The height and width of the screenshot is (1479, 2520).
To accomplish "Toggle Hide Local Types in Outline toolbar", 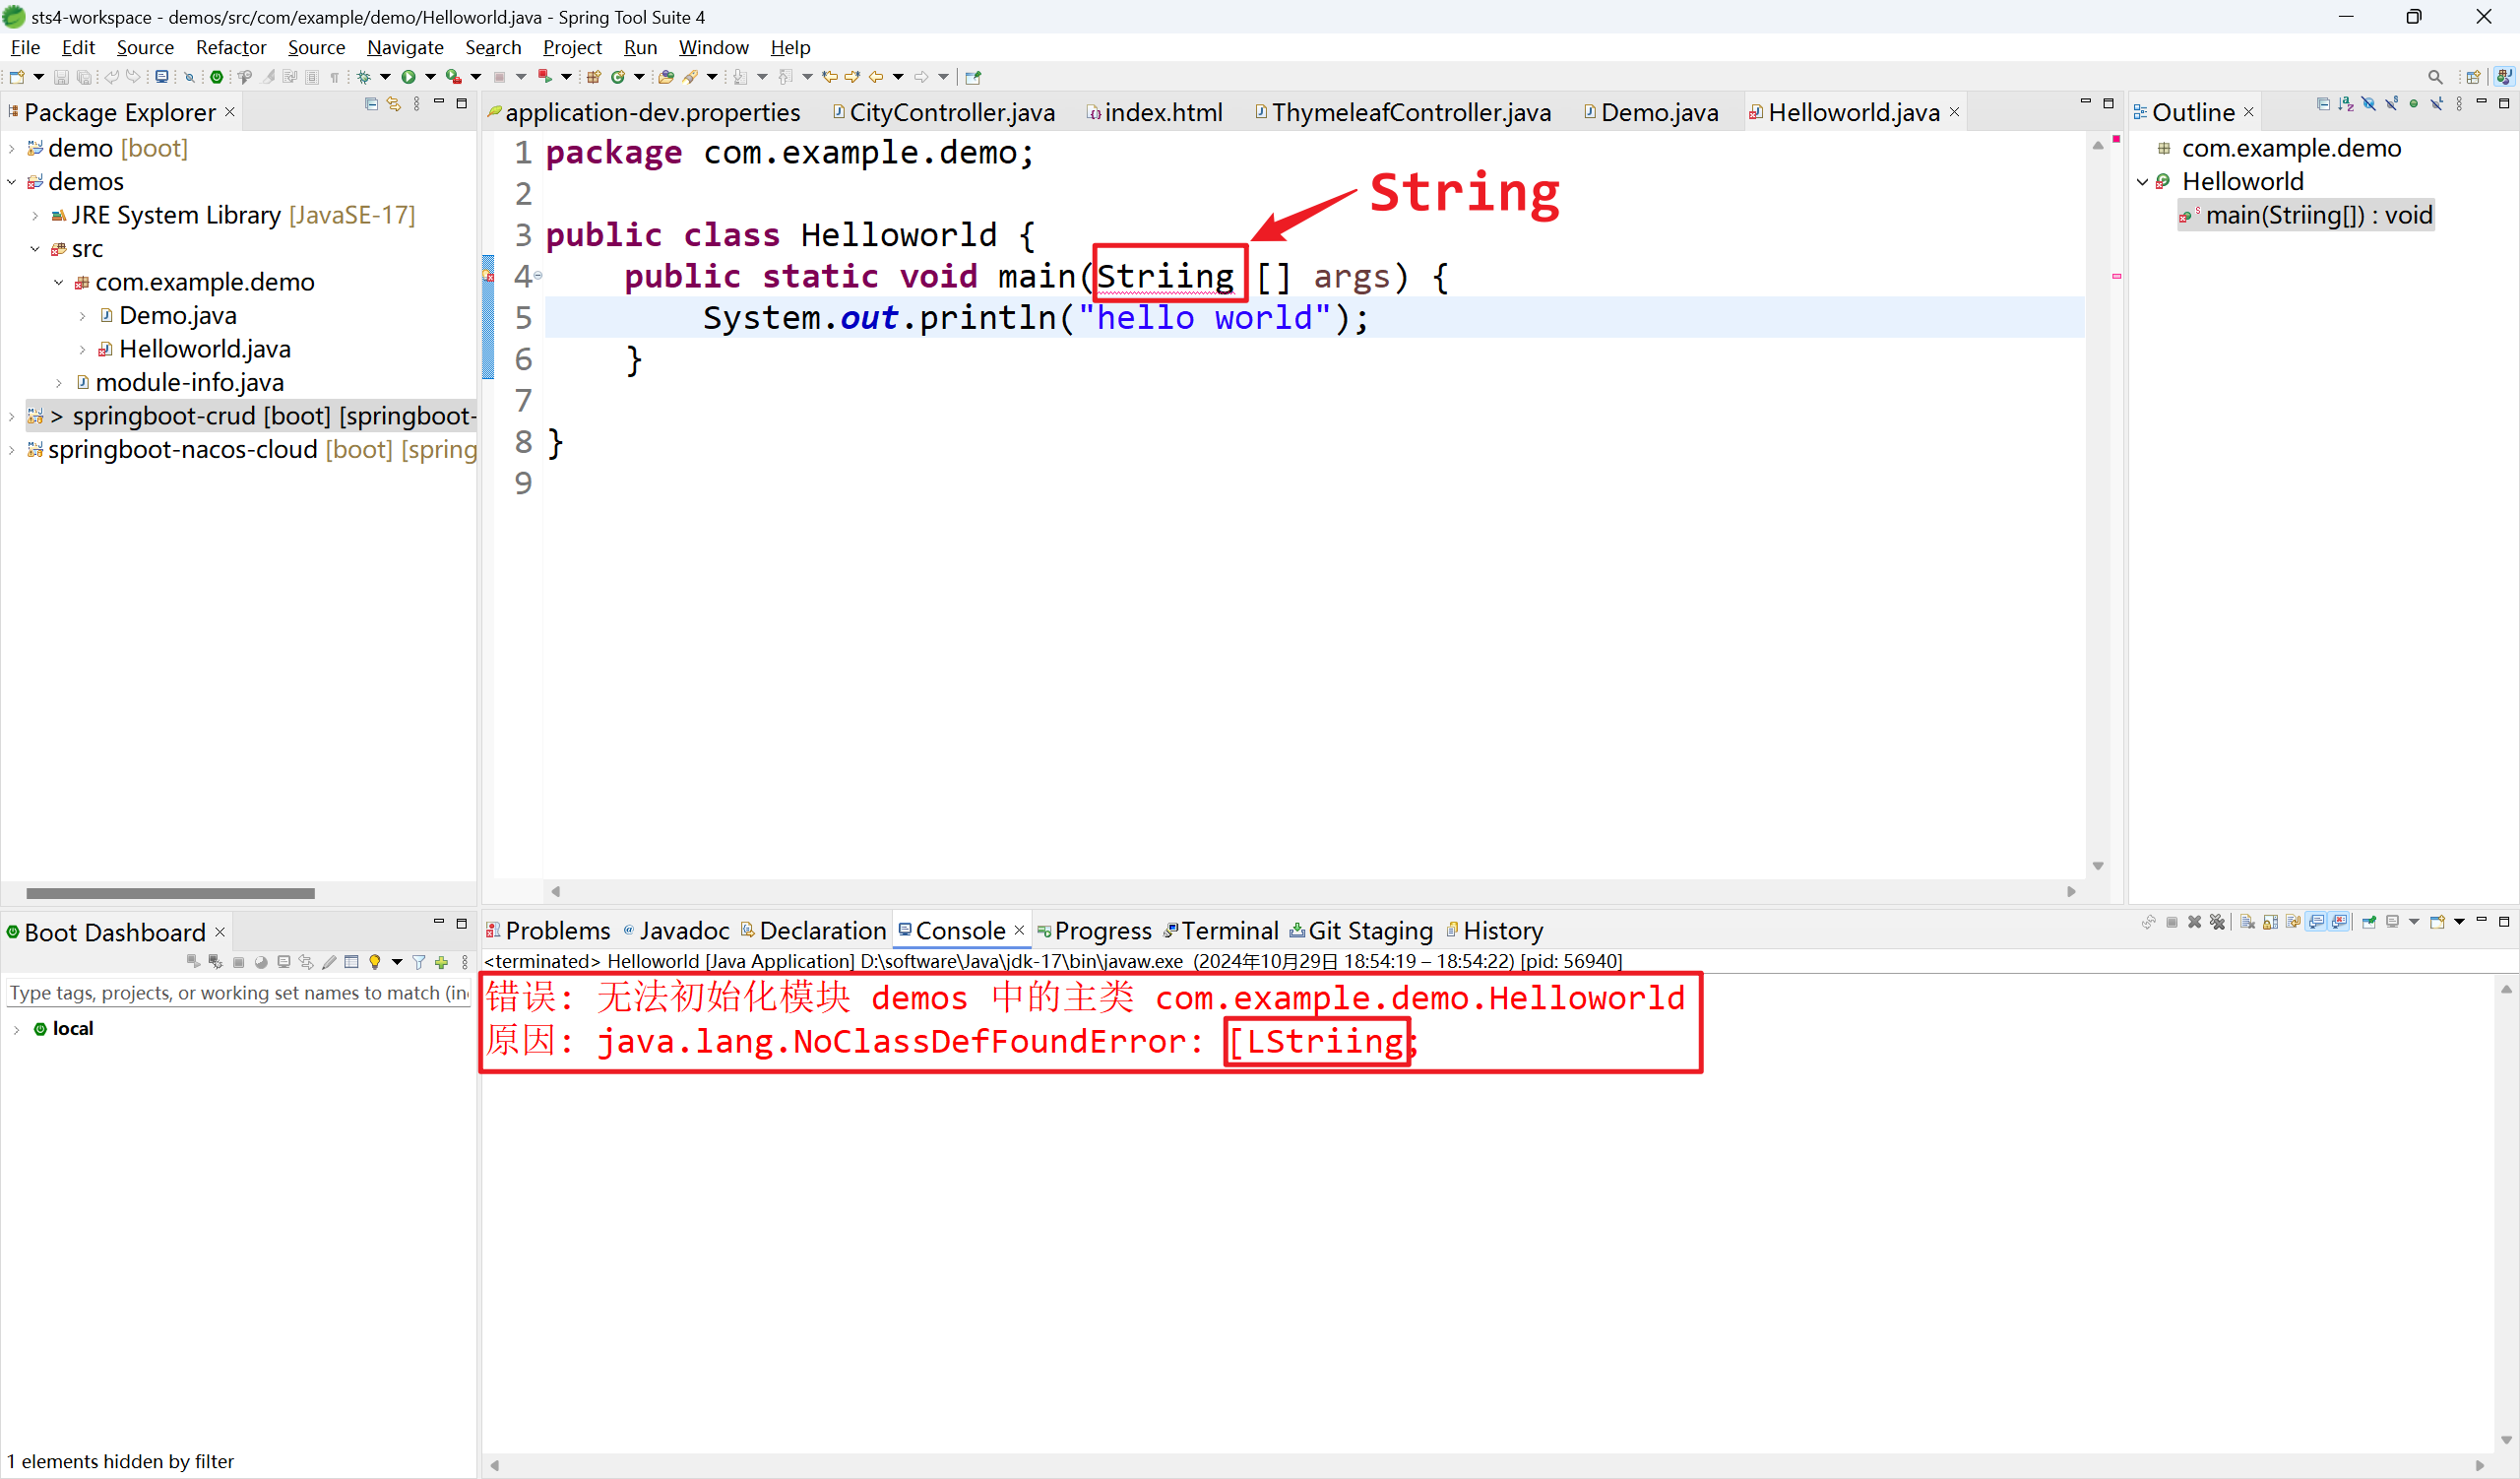I will (2437, 104).
